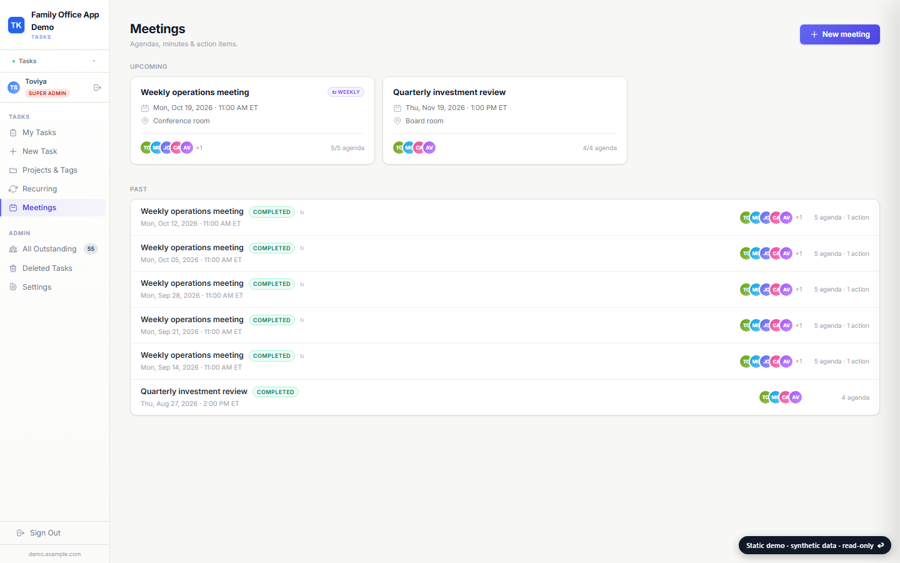
Task: Click the location pin beside Board room
Action: pos(397,121)
